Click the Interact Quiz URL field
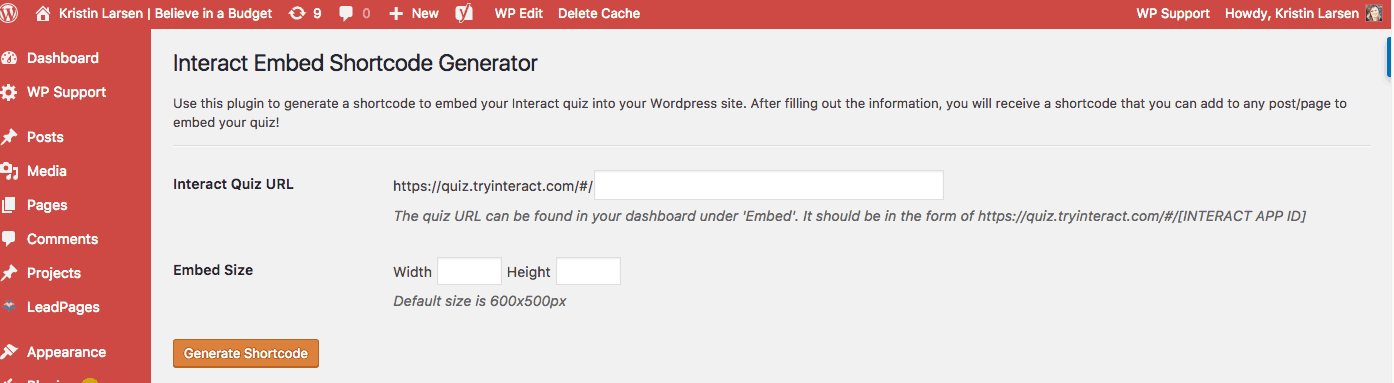 tap(769, 185)
